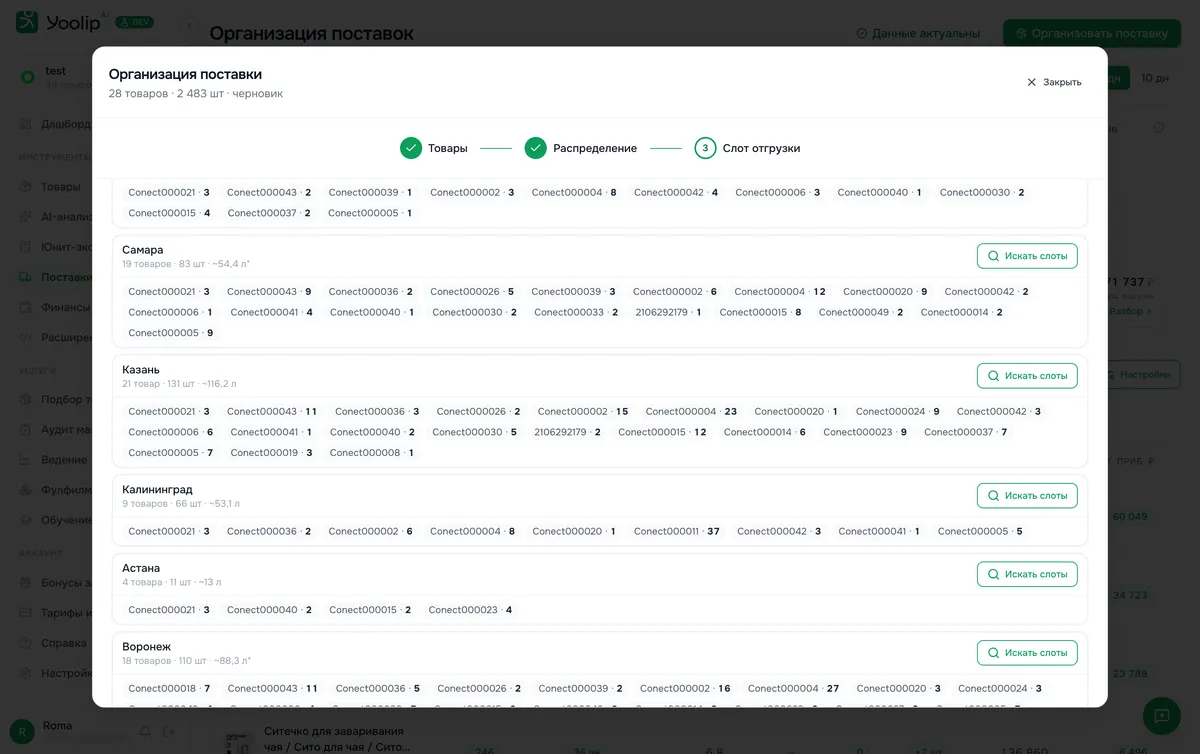Select the Слот отгрузки step label

point(761,148)
